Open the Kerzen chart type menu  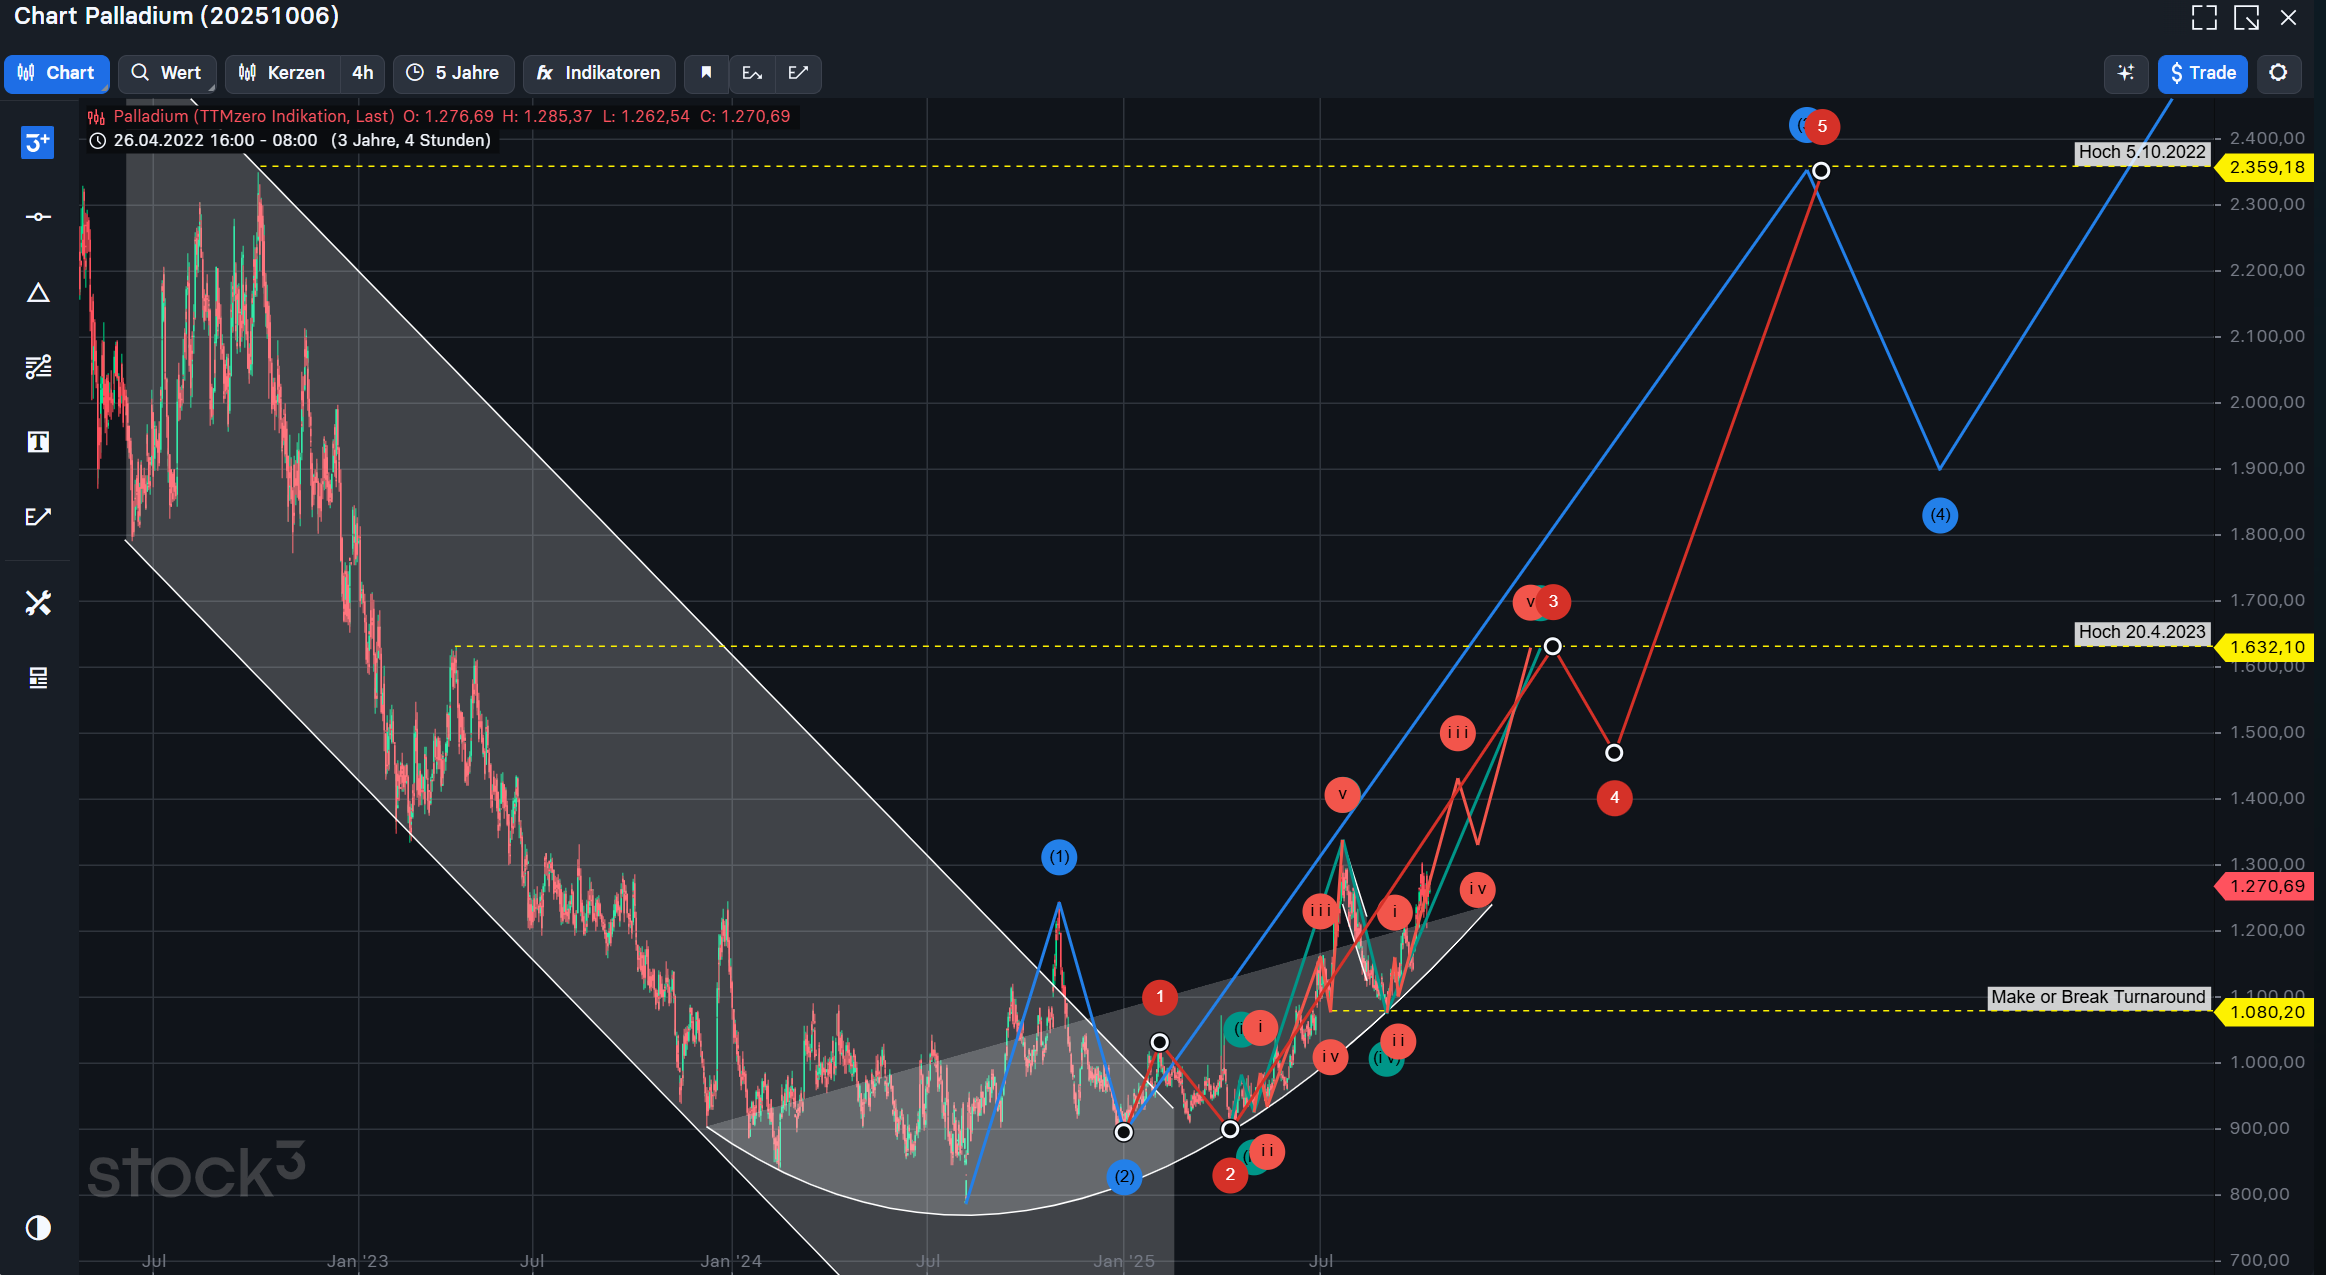(x=282, y=73)
